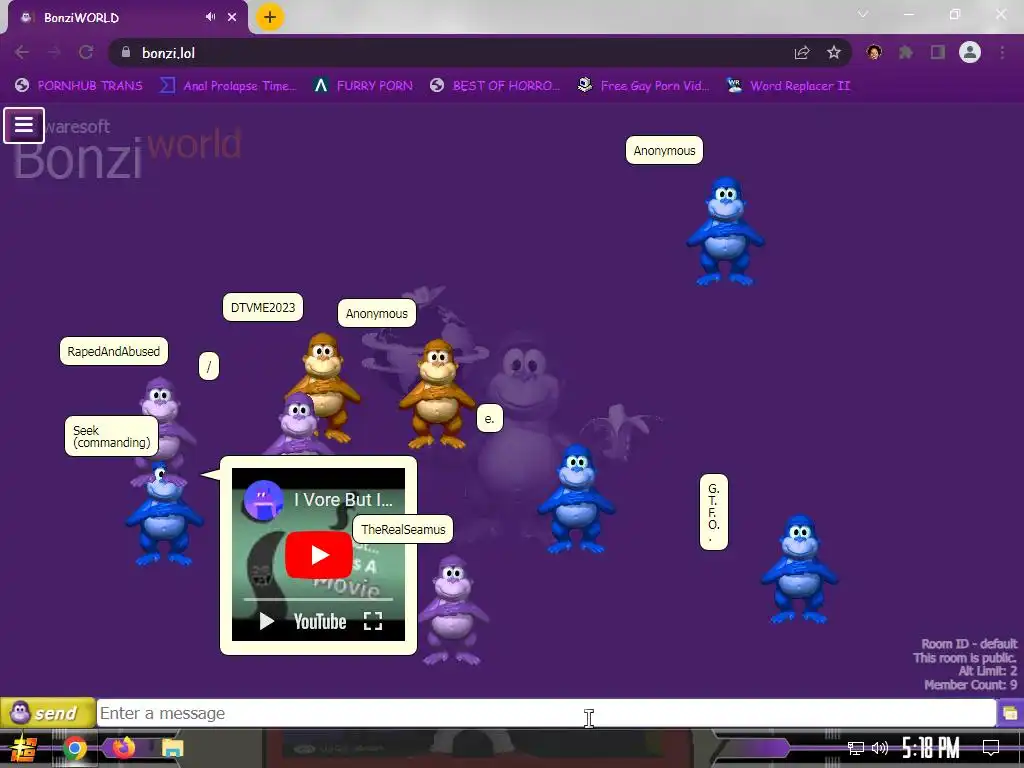This screenshot has width=1024, height=768.
Task: Open the notification center icon
Action: (x=991, y=748)
